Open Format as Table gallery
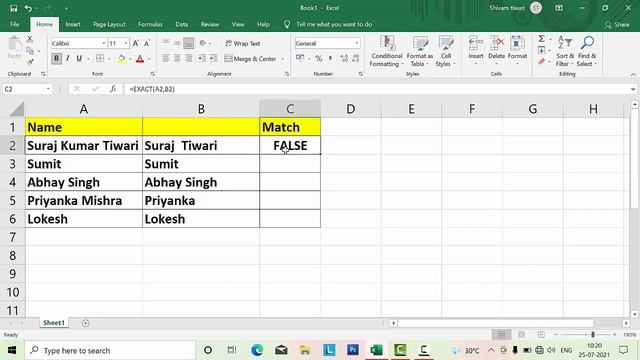The image size is (640, 360). (420, 51)
